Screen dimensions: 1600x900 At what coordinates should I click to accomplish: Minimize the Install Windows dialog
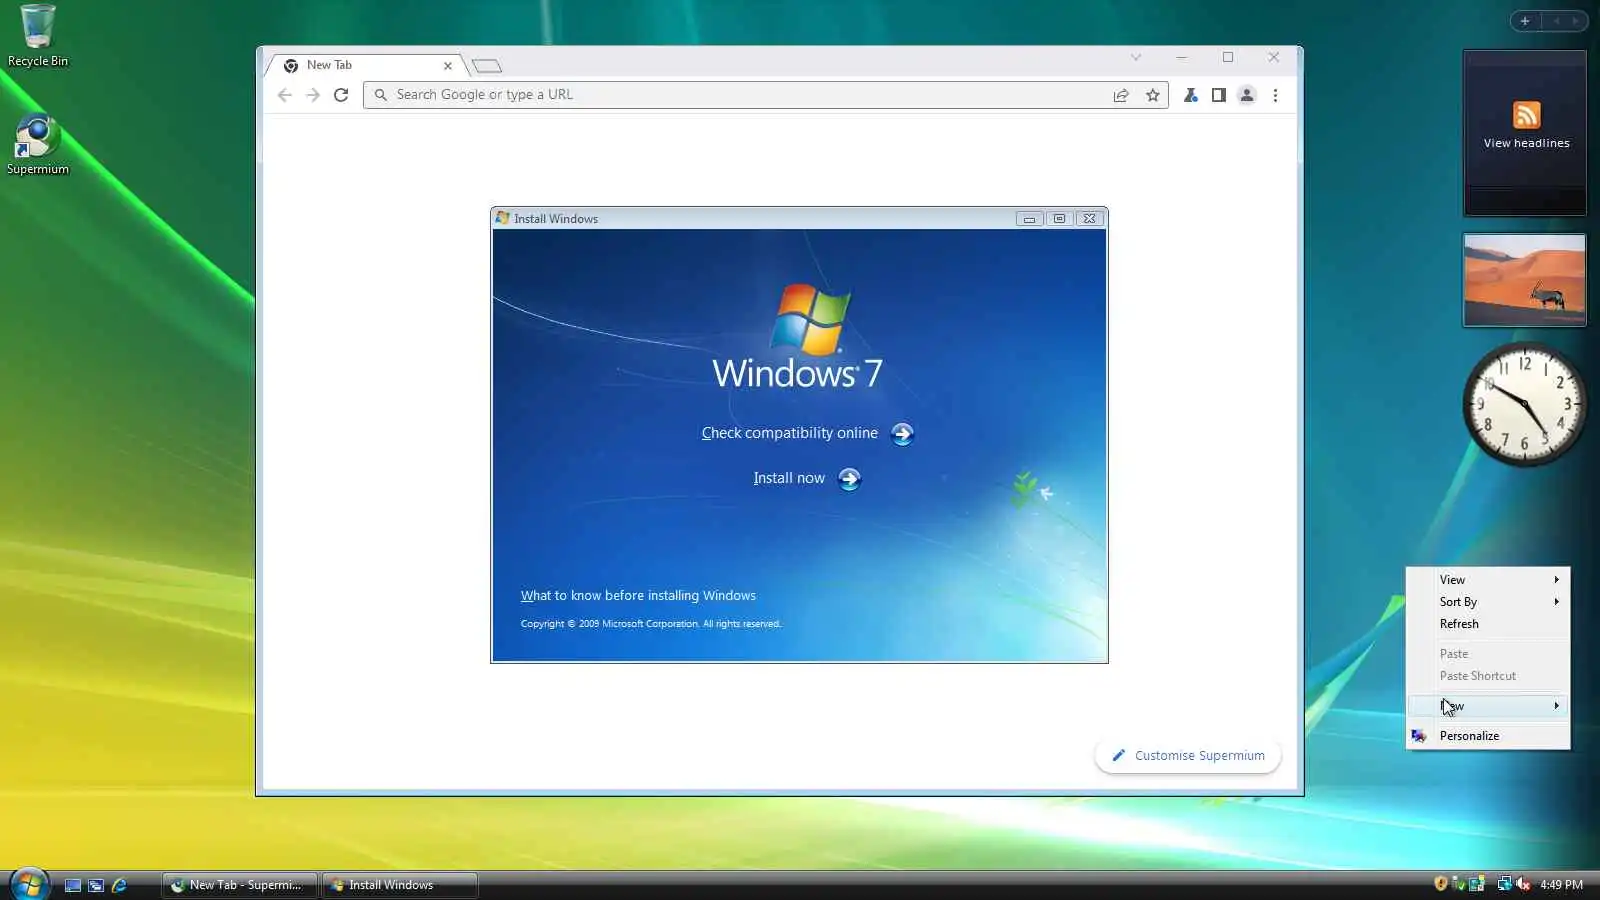point(1029,219)
